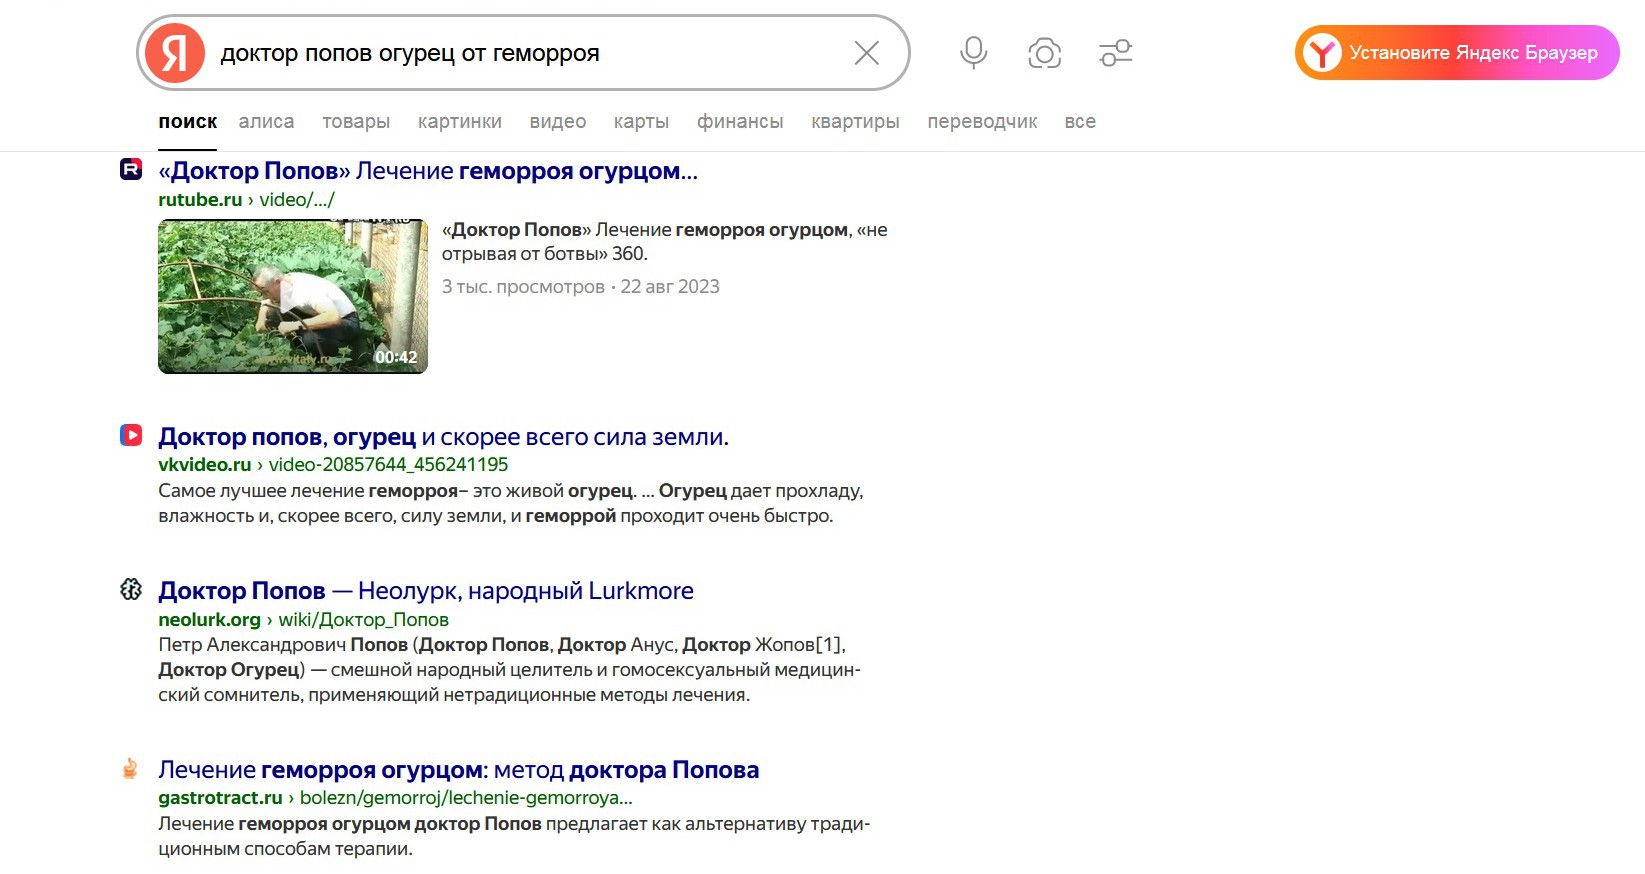Install Yandex Browser via orange button

1457,53
